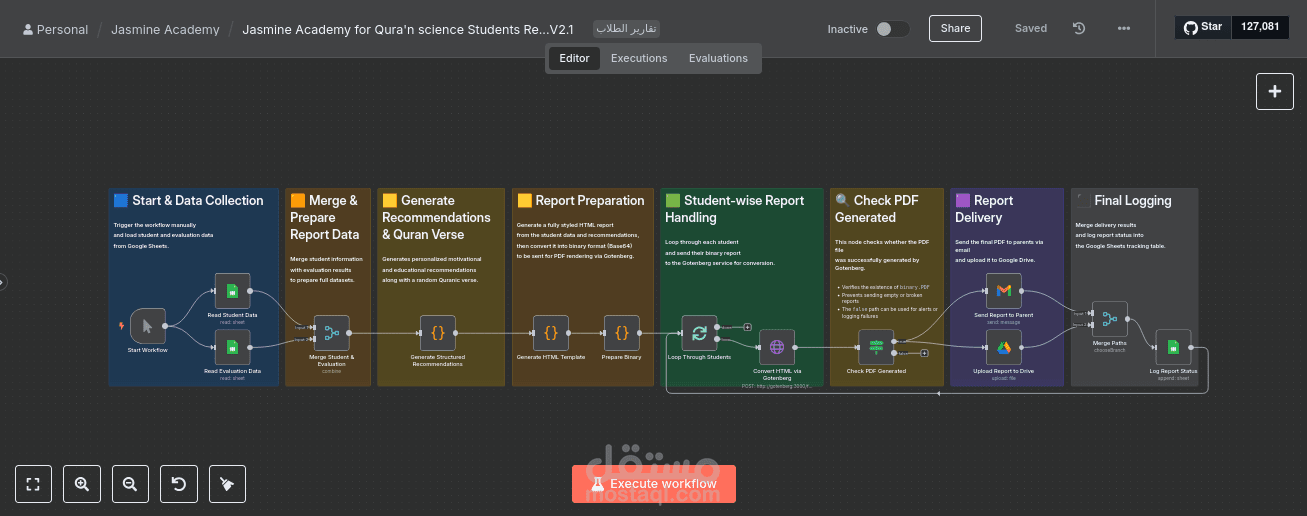Add a new node with plus button
The image size is (1307, 516).
pyautogui.click(x=1275, y=91)
